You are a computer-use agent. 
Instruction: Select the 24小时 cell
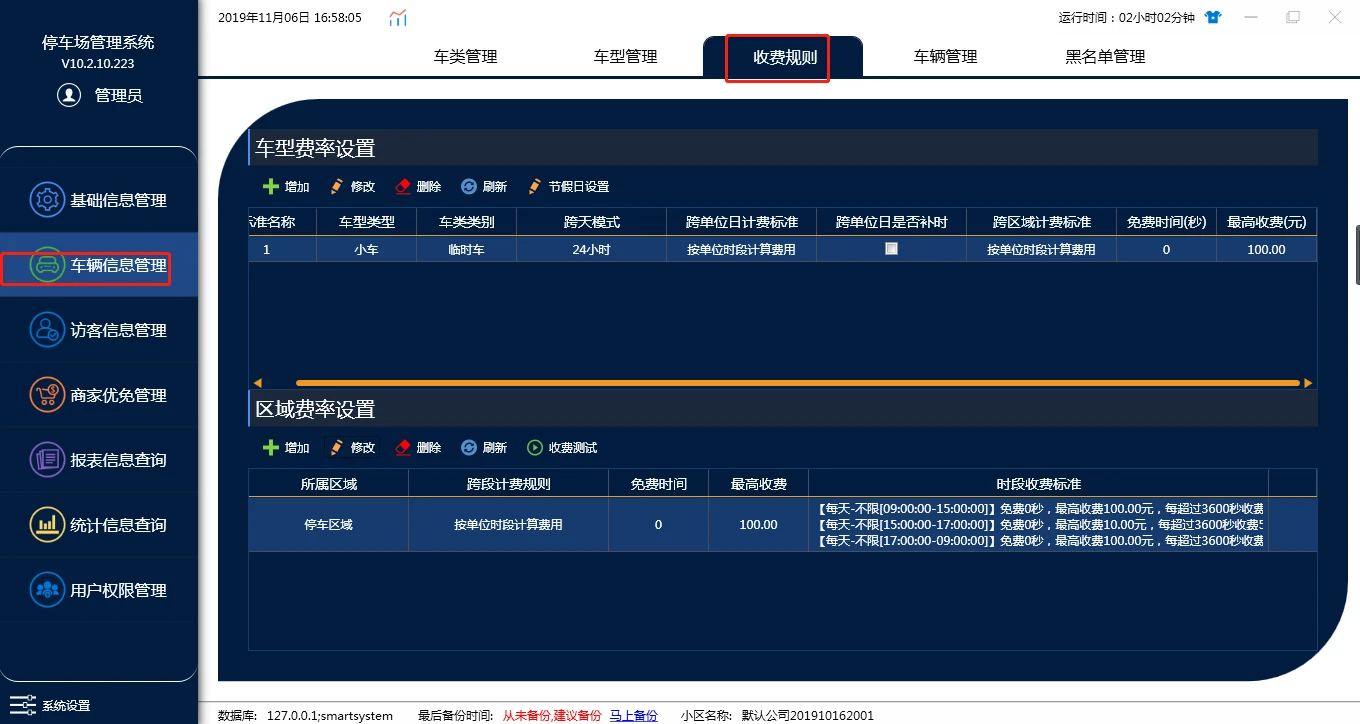click(x=592, y=249)
